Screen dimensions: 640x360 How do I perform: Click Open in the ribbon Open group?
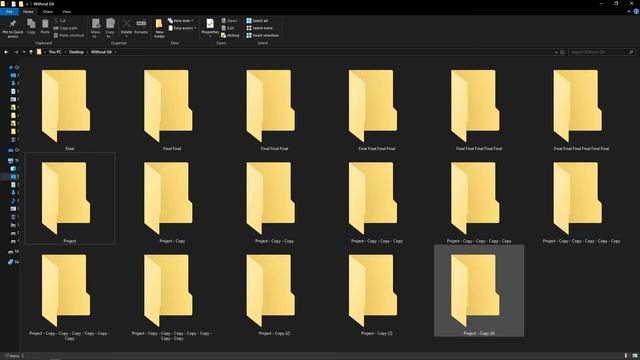click(229, 20)
